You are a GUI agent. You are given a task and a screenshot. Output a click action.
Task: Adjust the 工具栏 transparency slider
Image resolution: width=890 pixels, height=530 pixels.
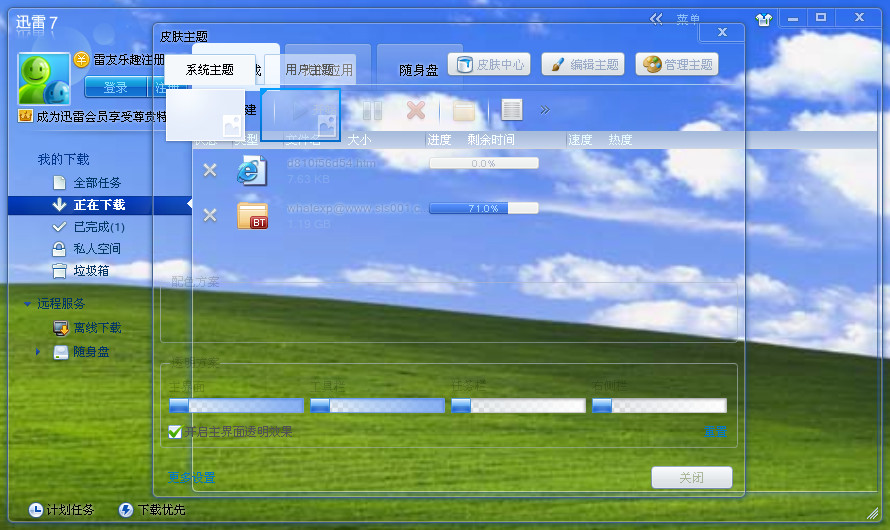[377, 406]
